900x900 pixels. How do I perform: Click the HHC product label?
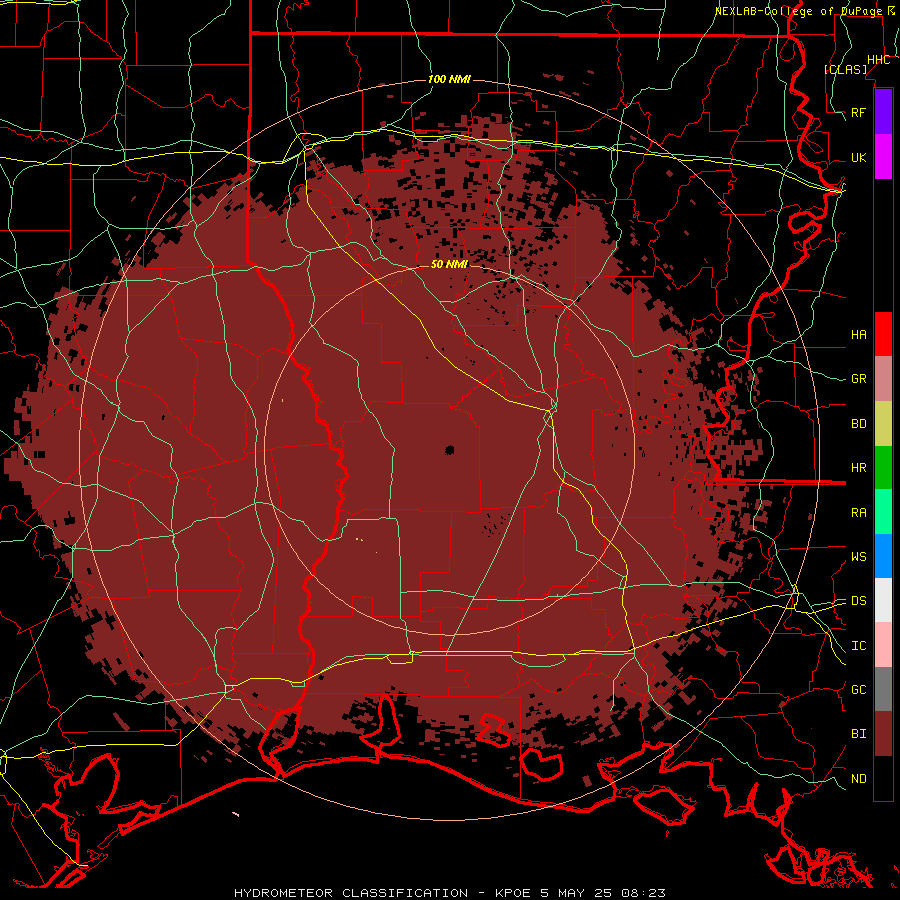click(x=879, y=60)
